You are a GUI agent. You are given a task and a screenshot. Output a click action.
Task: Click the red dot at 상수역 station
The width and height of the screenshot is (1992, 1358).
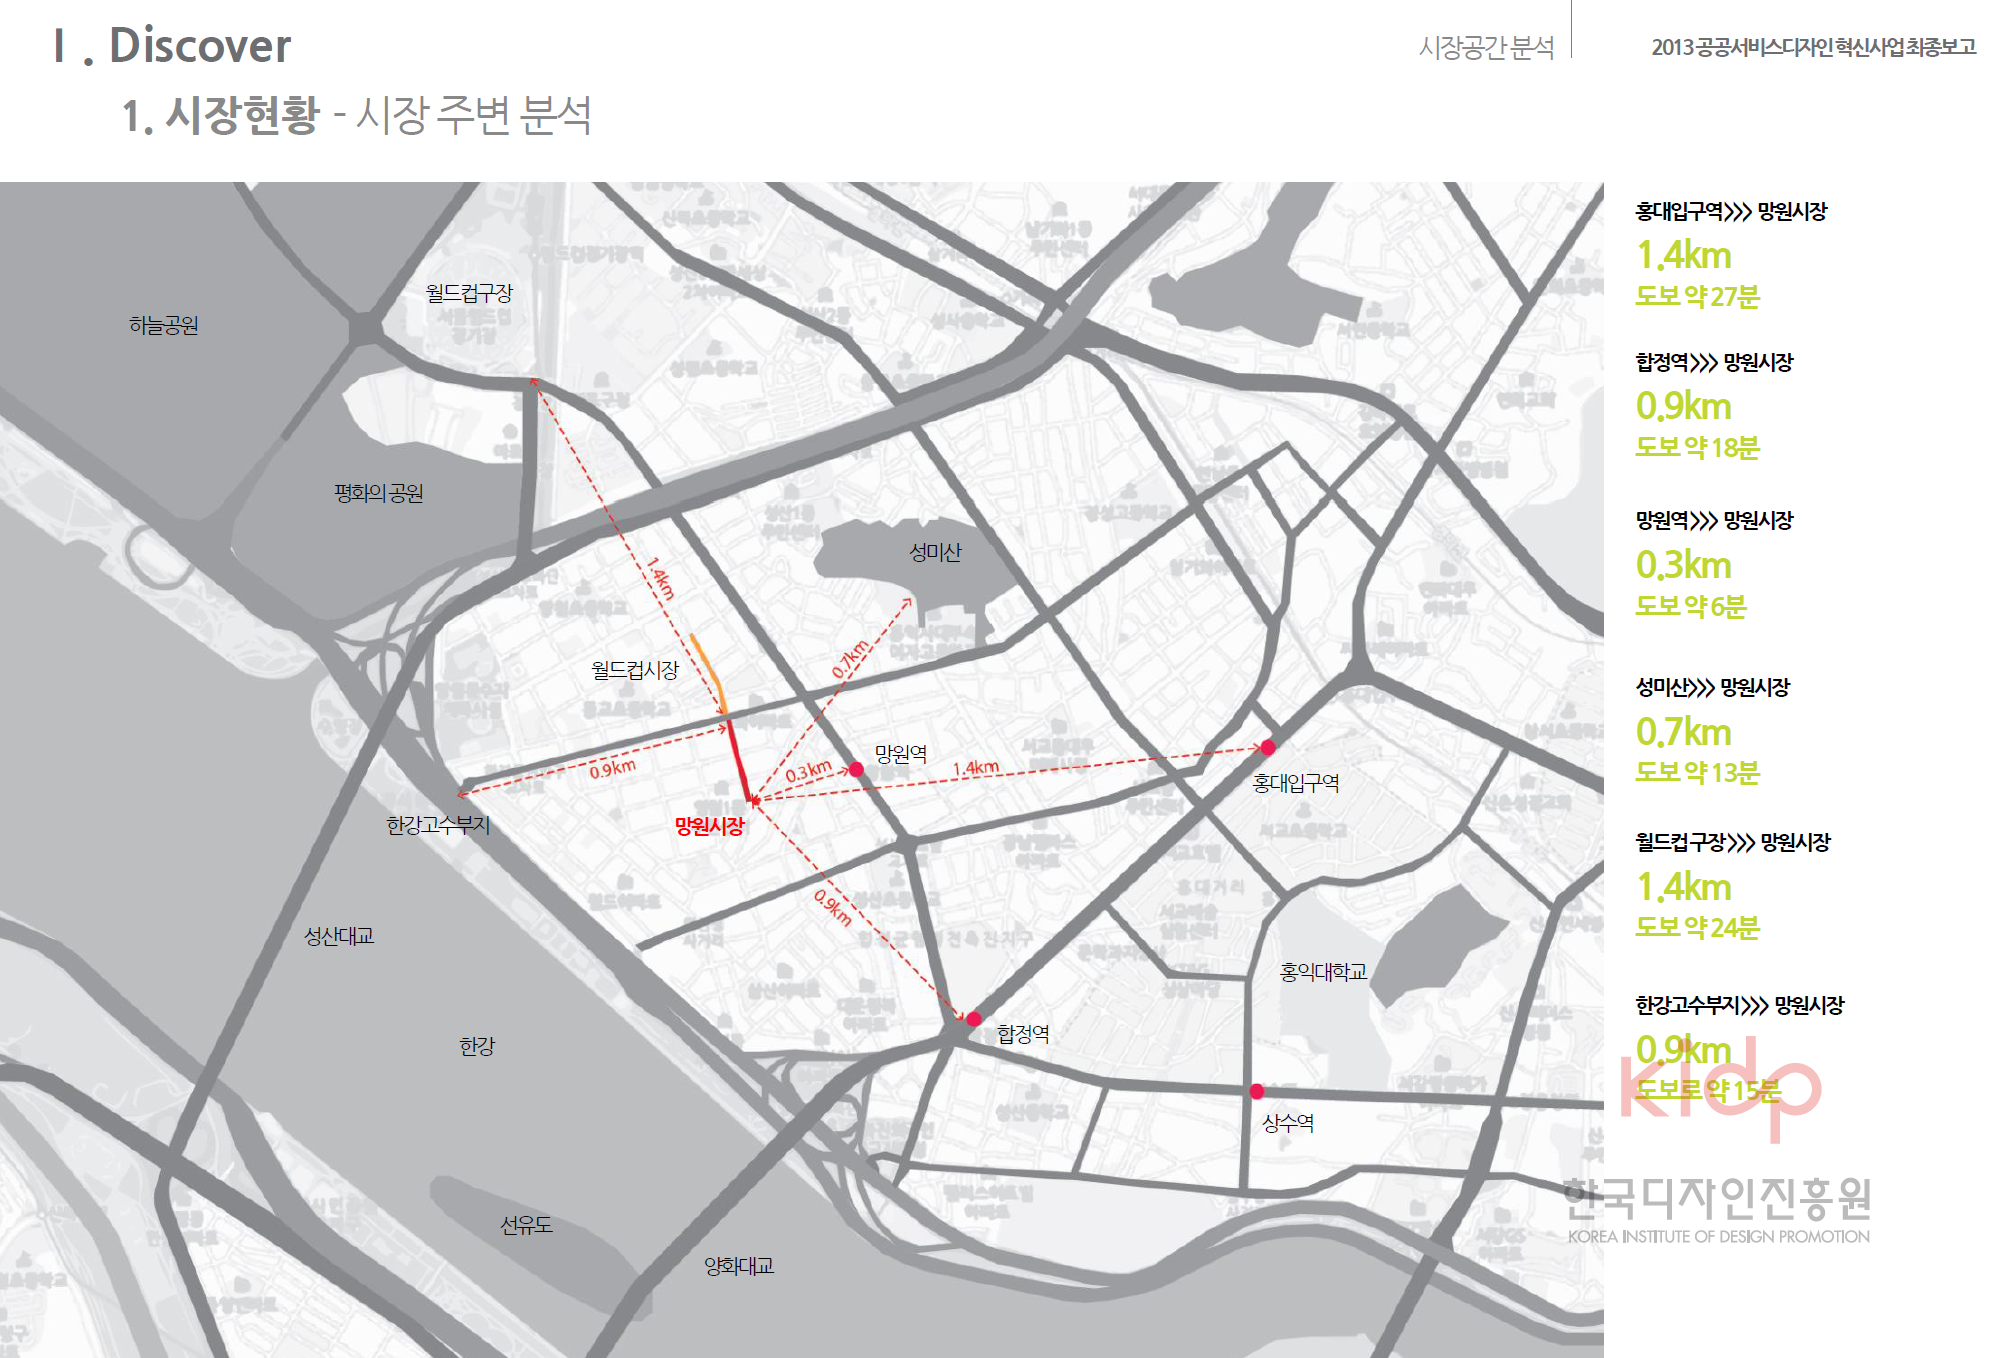tap(1257, 1091)
